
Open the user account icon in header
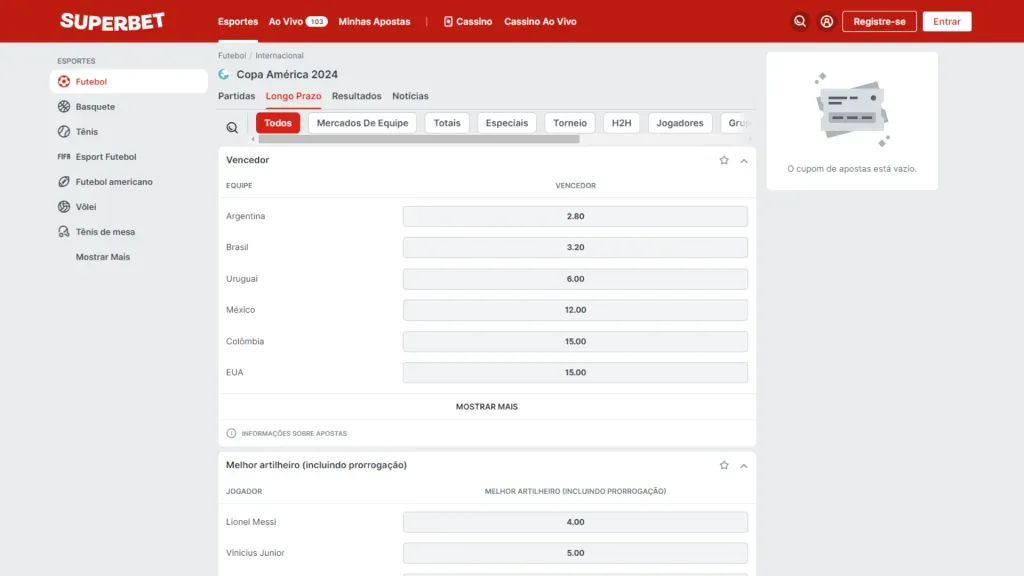pos(826,21)
